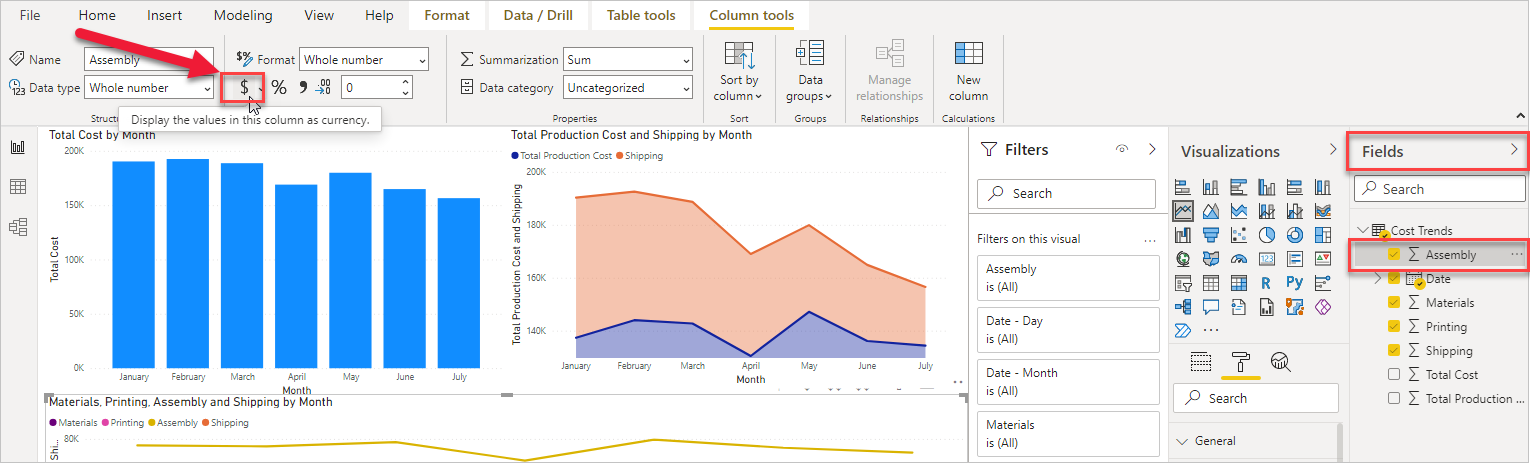The image size is (1530, 463).
Task: Select the Power Apps visual
Action: pyautogui.click(x=1323, y=307)
